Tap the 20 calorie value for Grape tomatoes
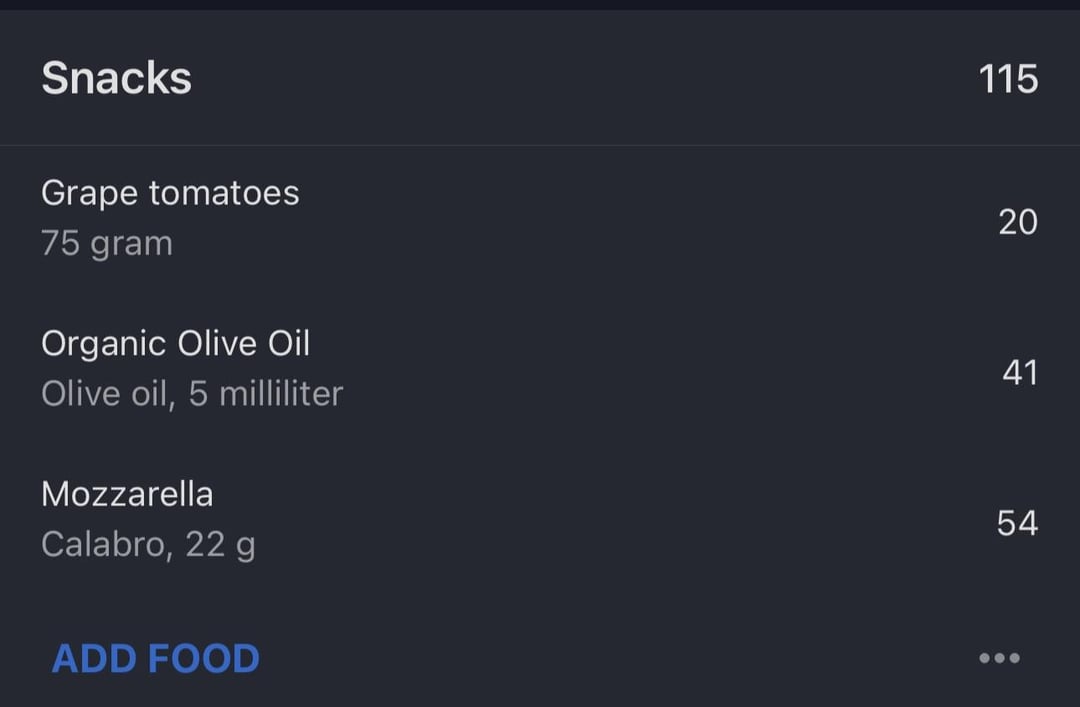This screenshot has width=1080, height=707. pyautogui.click(x=1017, y=222)
